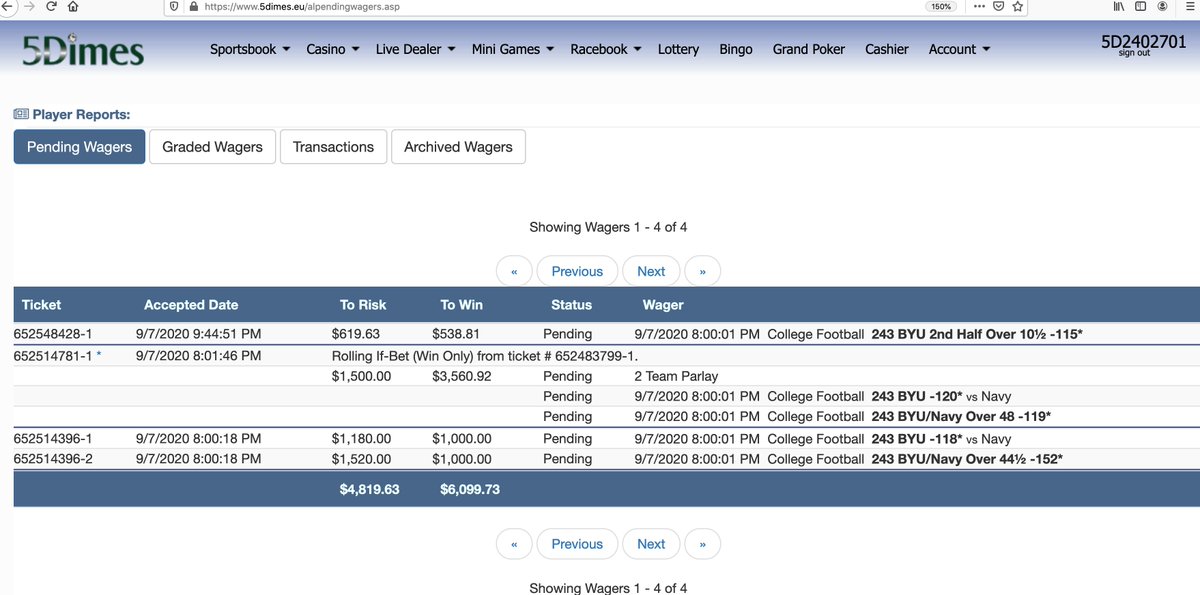
Task: Click the bottom Previous button
Action: click(x=577, y=544)
